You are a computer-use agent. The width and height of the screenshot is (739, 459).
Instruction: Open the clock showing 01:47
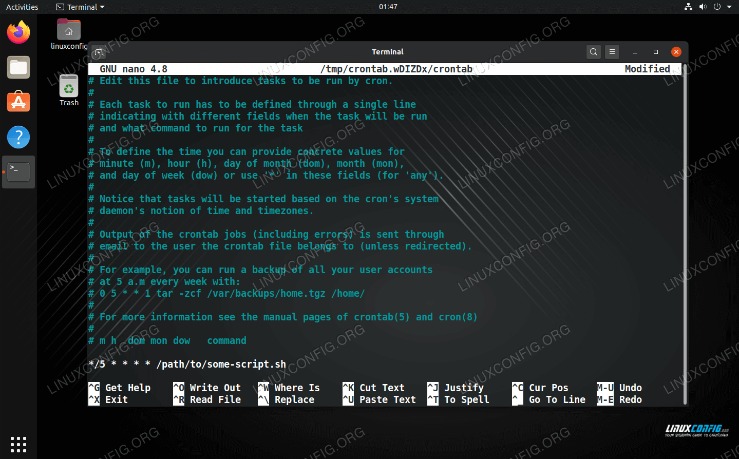pyautogui.click(x=388, y=6)
